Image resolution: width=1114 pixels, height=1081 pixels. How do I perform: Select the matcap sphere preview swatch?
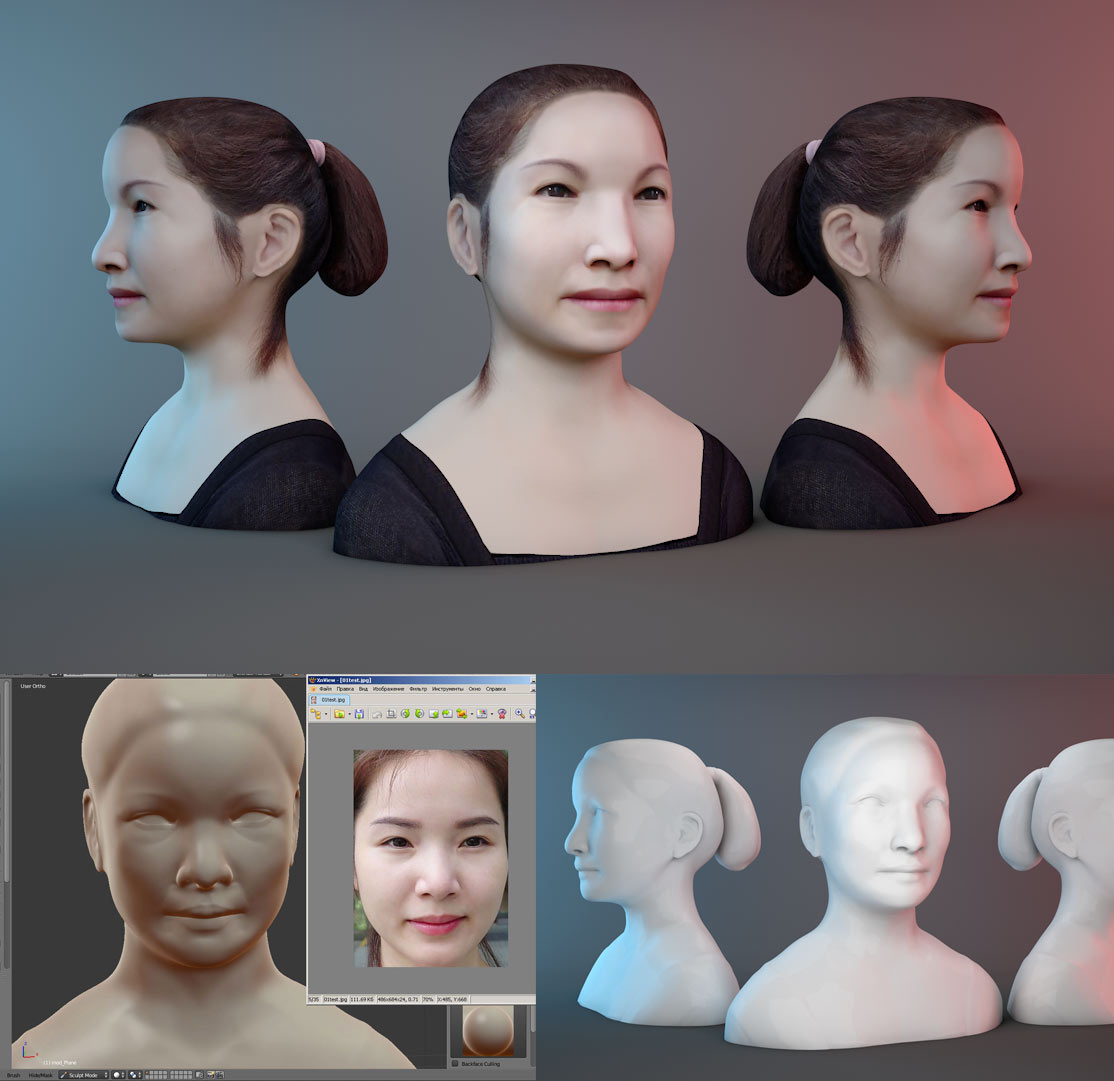(x=487, y=1031)
